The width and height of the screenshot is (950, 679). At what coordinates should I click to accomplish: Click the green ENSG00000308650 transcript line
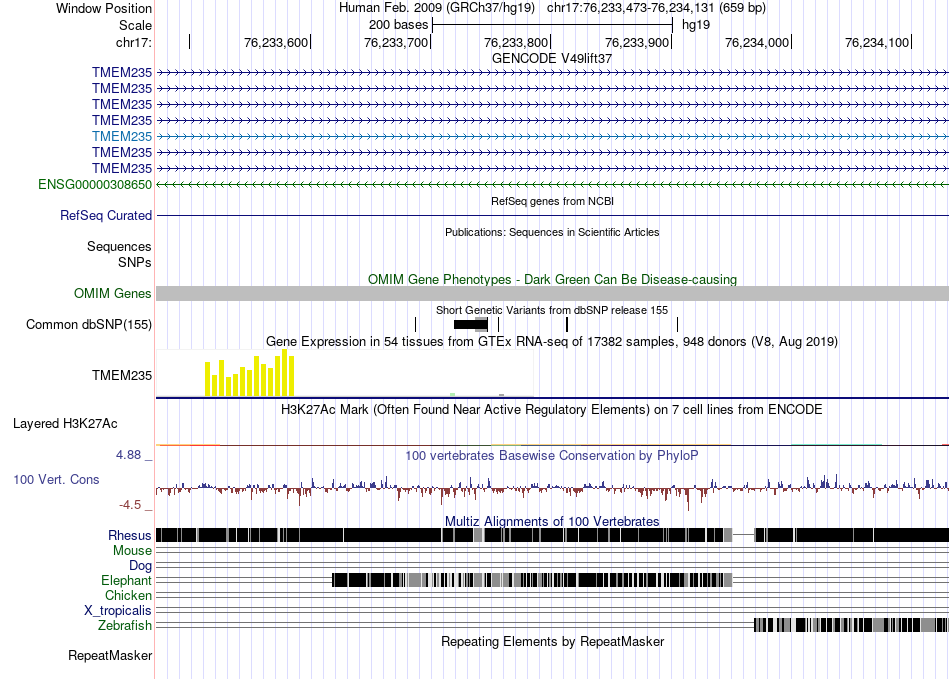(553, 184)
